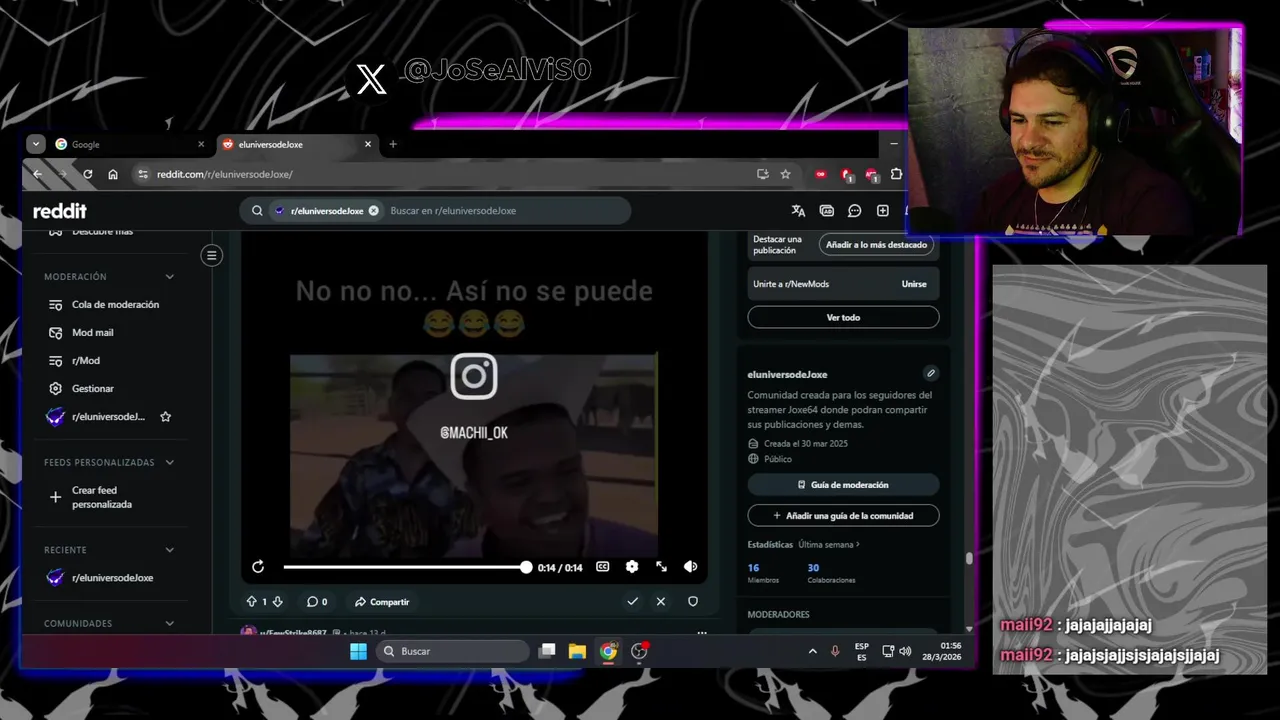Collapse the COMUNIDADES section
Image resolution: width=1280 pixels, height=720 pixels.
pos(169,623)
